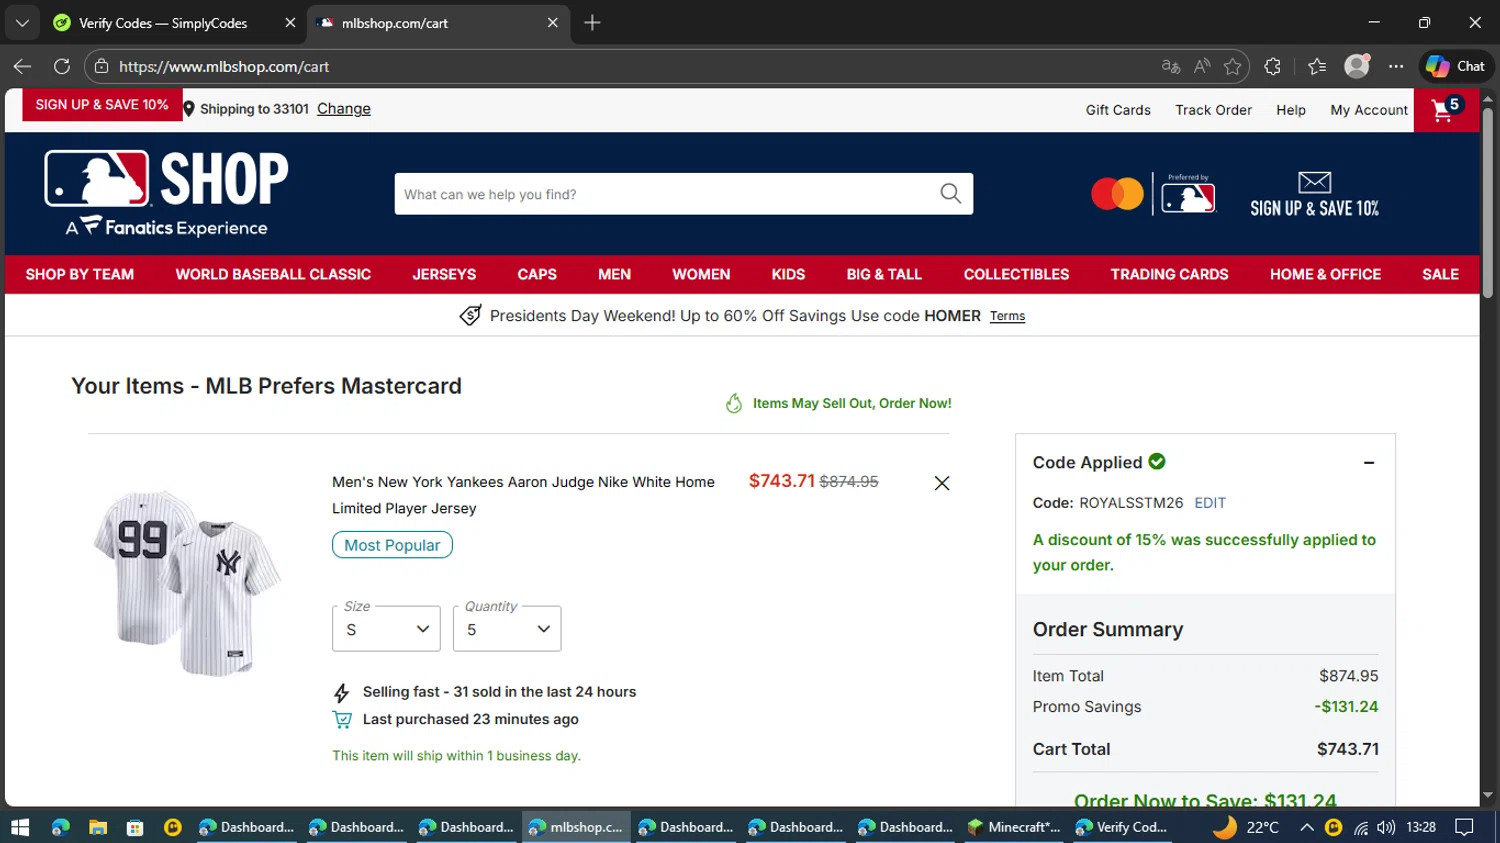
Task: Click the location pin shipping icon
Action: tap(189, 109)
